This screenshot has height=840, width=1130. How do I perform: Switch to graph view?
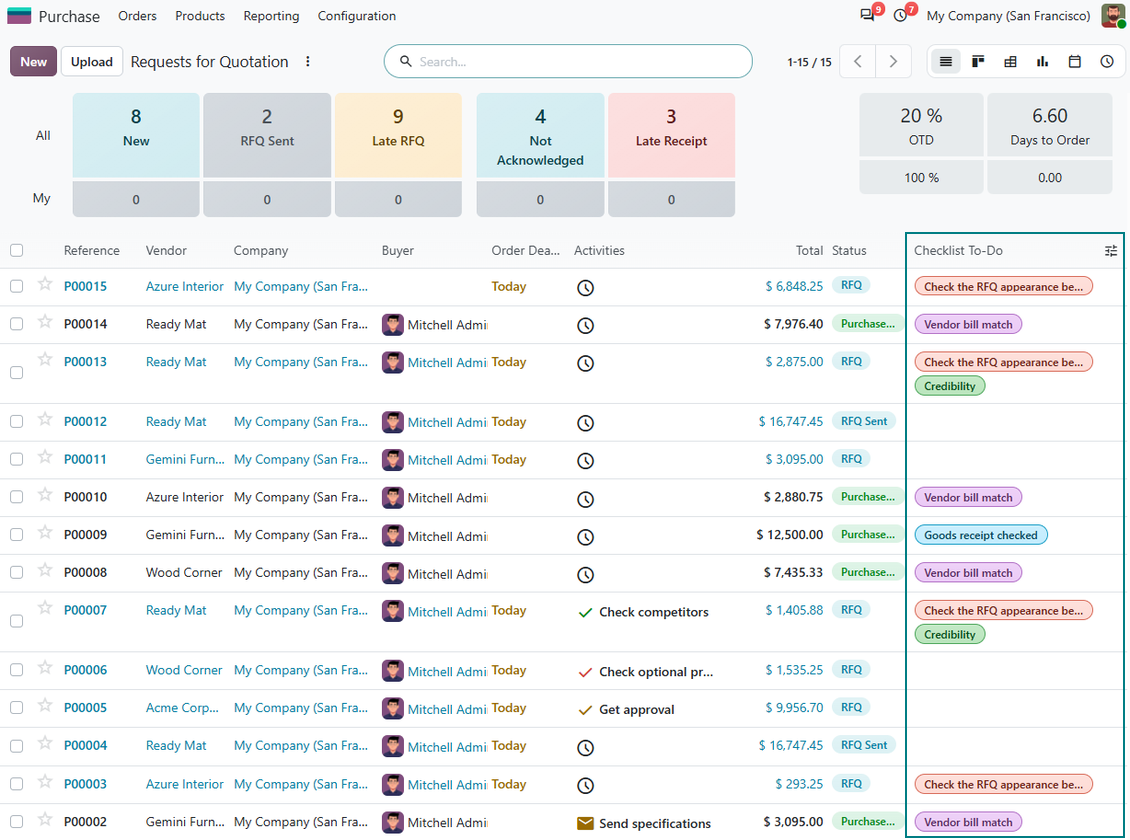1042,62
